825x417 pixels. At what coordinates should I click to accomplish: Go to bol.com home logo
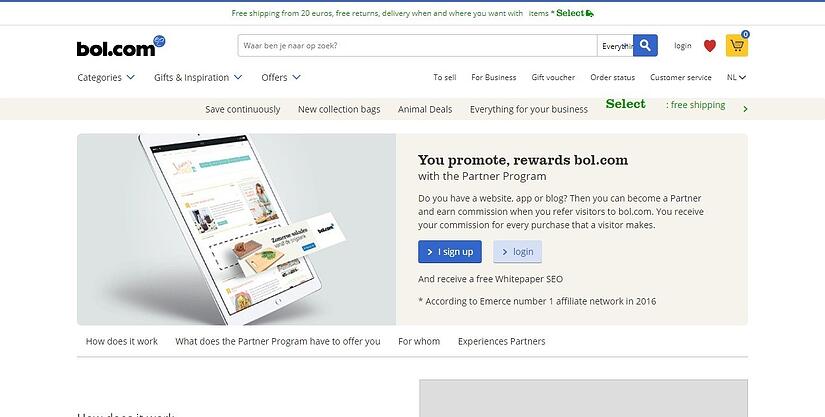click(x=120, y=46)
